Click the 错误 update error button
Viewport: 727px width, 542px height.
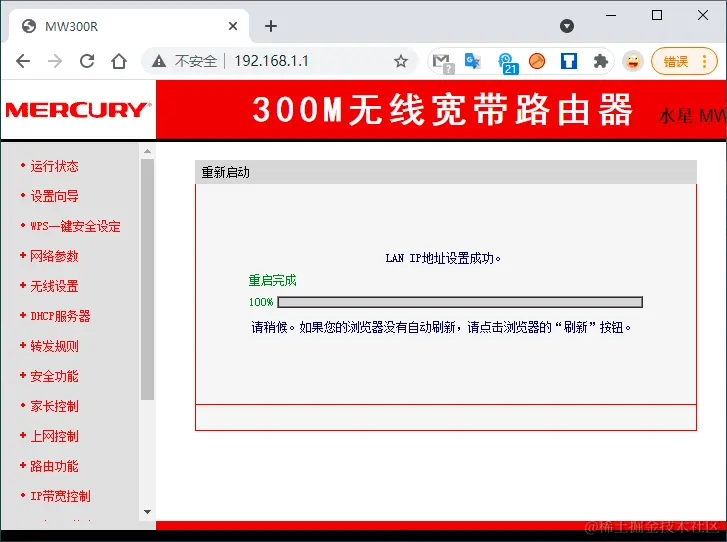[x=684, y=61]
